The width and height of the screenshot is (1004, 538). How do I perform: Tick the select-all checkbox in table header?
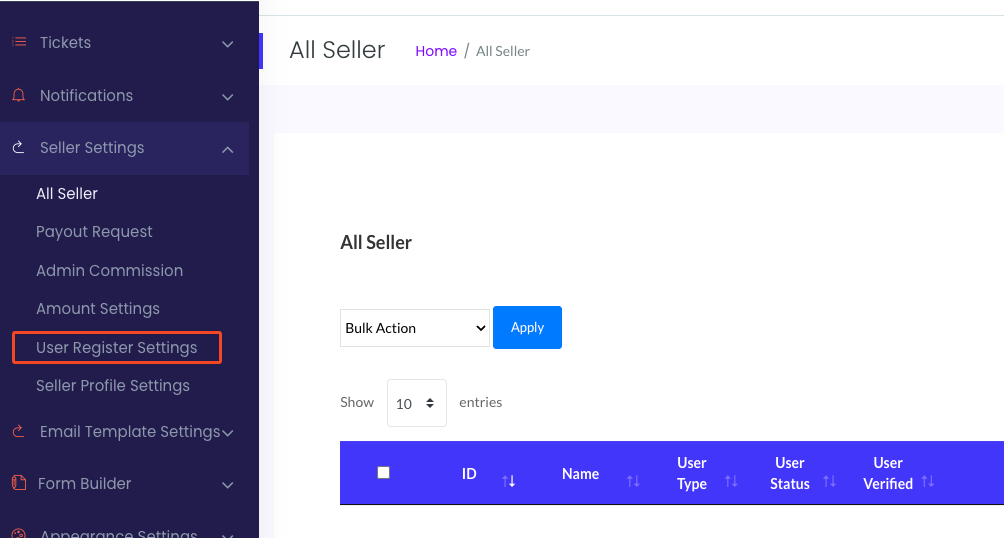coord(383,473)
